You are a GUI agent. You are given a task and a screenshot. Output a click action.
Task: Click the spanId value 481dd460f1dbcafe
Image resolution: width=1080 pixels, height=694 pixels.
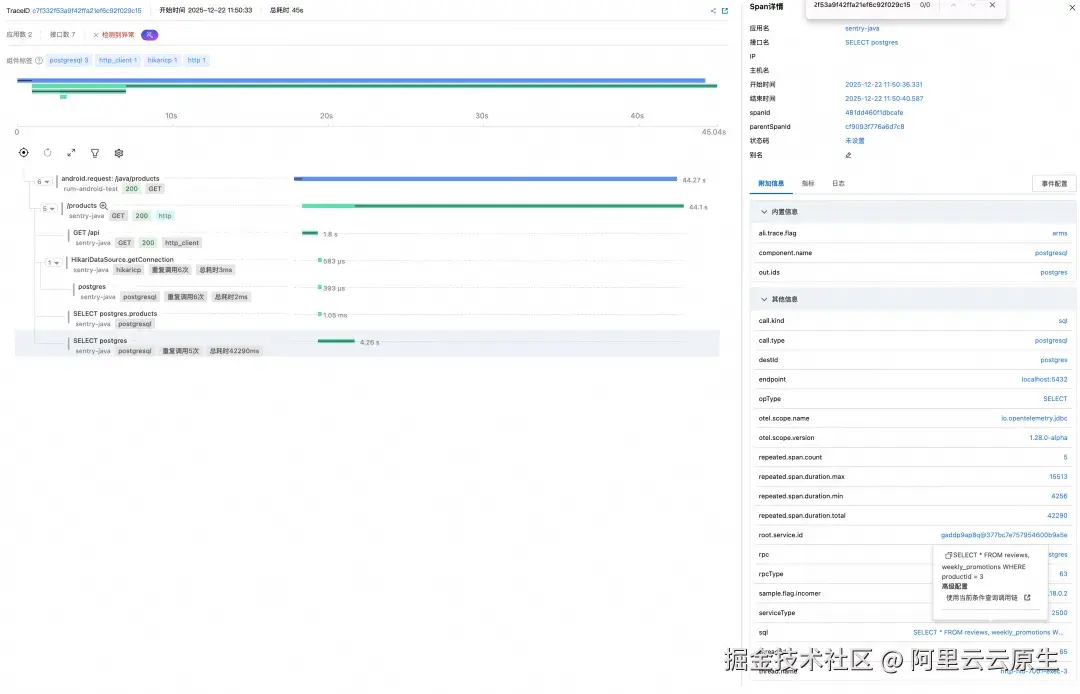[x=874, y=113]
